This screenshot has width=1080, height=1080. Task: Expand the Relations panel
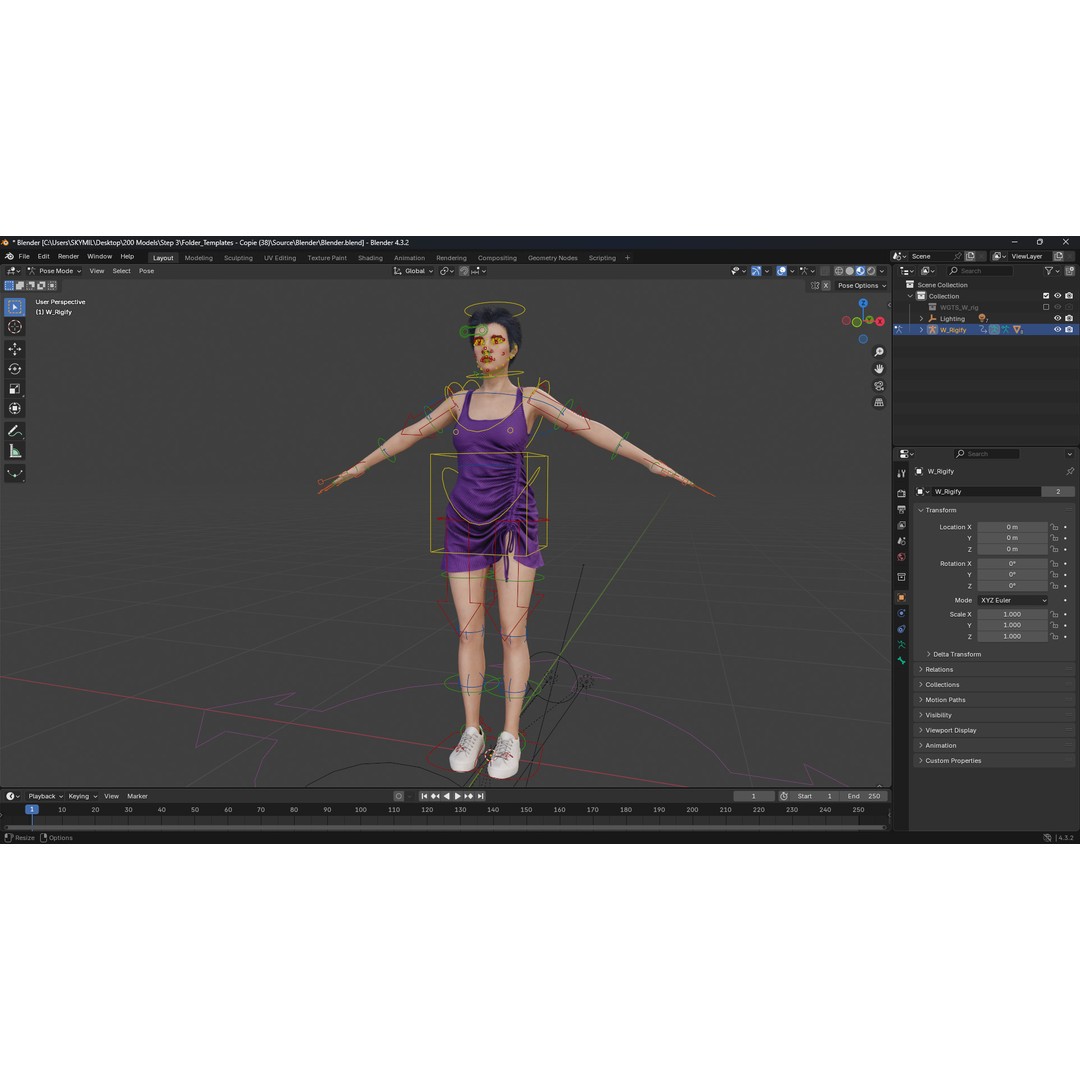coord(938,669)
